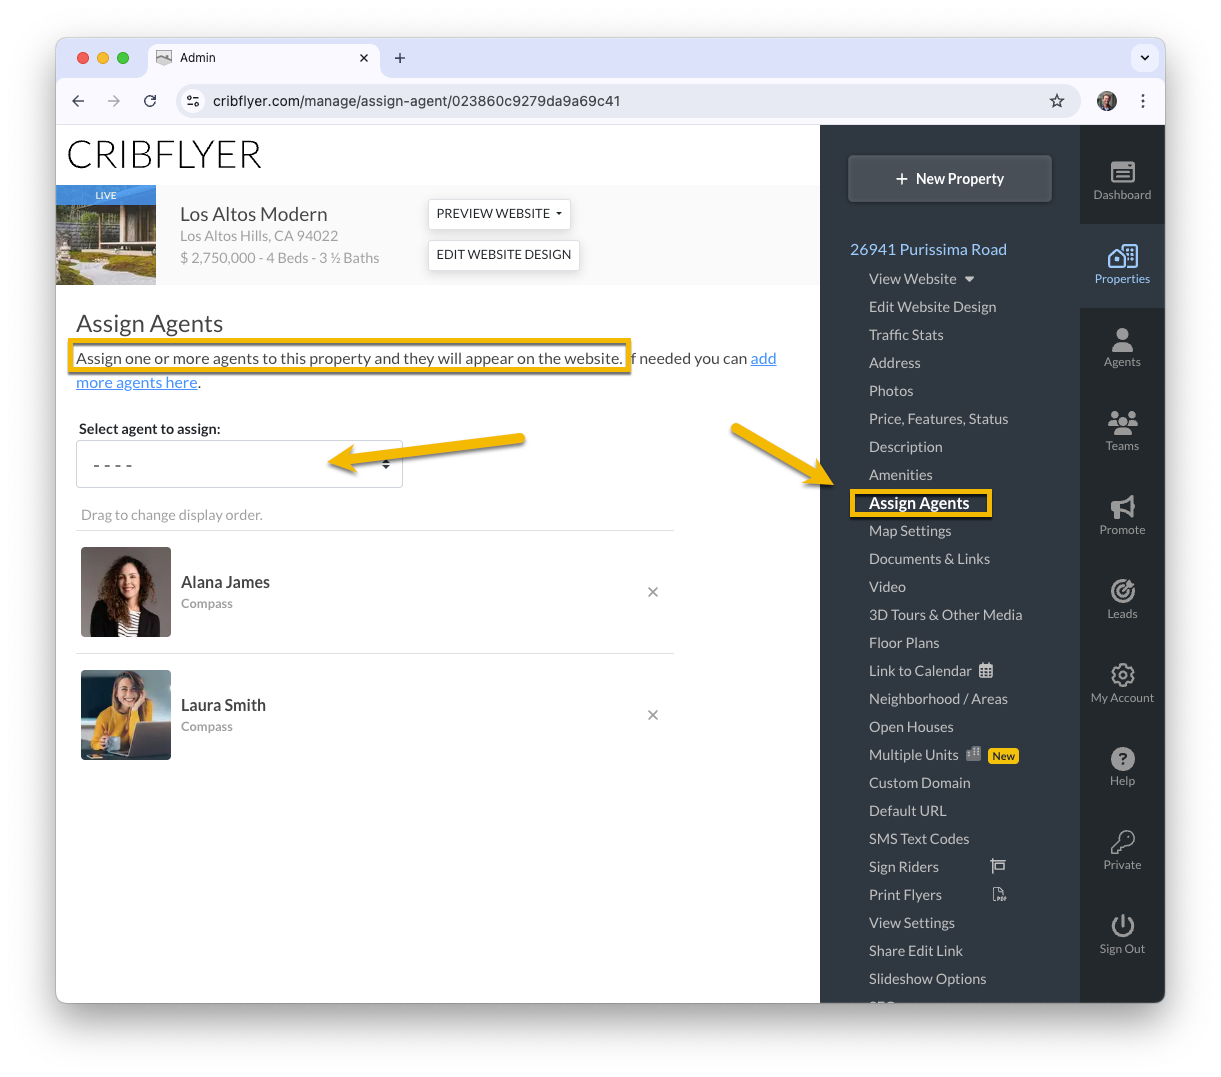
Task: Reload the page in browser
Action: tap(150, 101)
